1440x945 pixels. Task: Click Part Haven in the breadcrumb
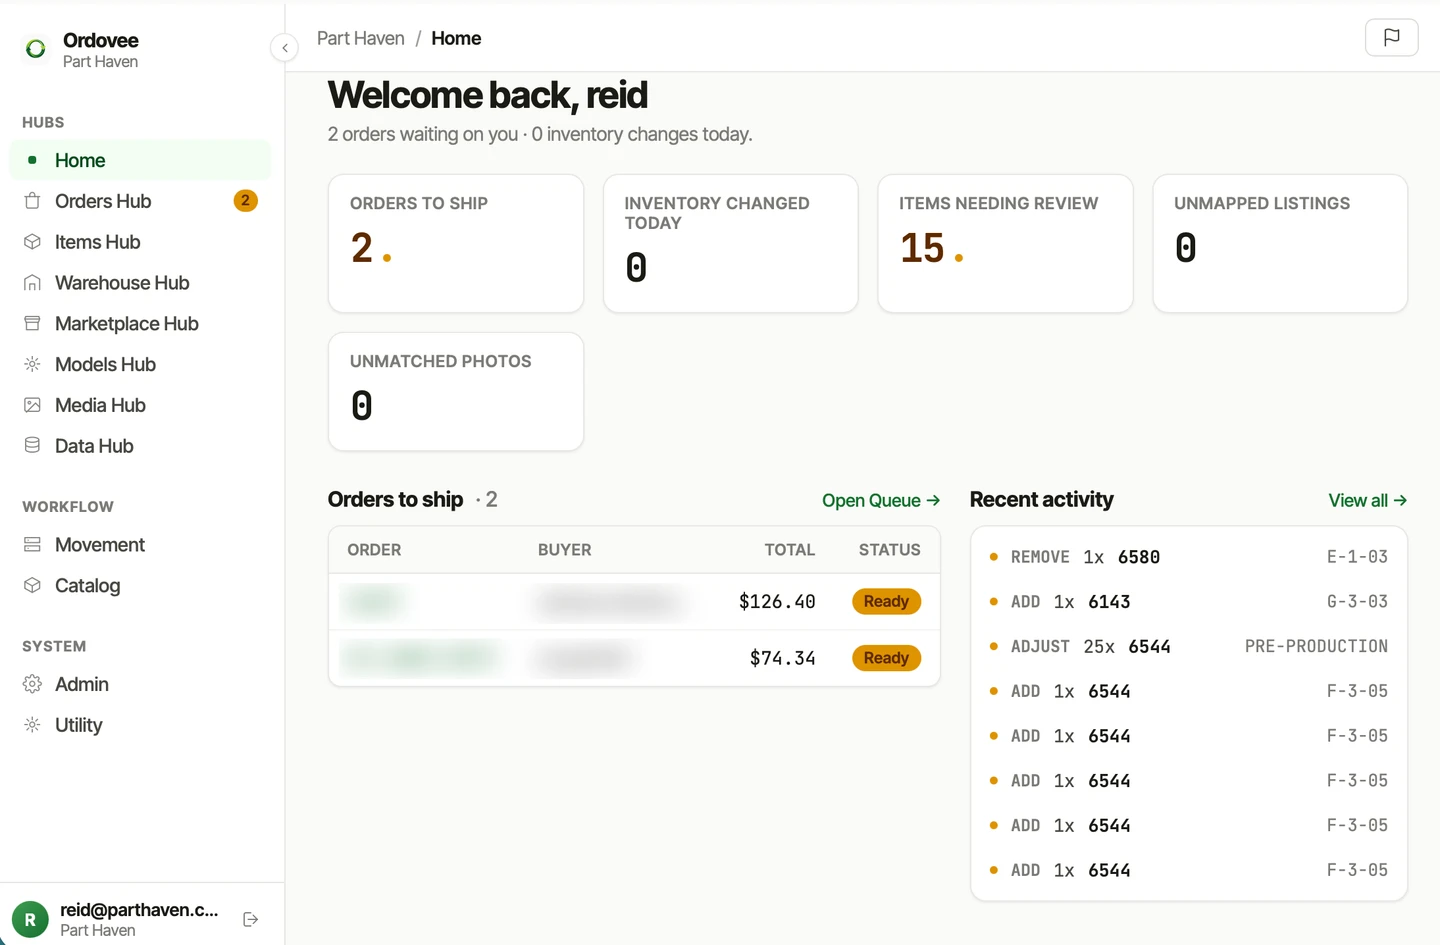(361, 38)
